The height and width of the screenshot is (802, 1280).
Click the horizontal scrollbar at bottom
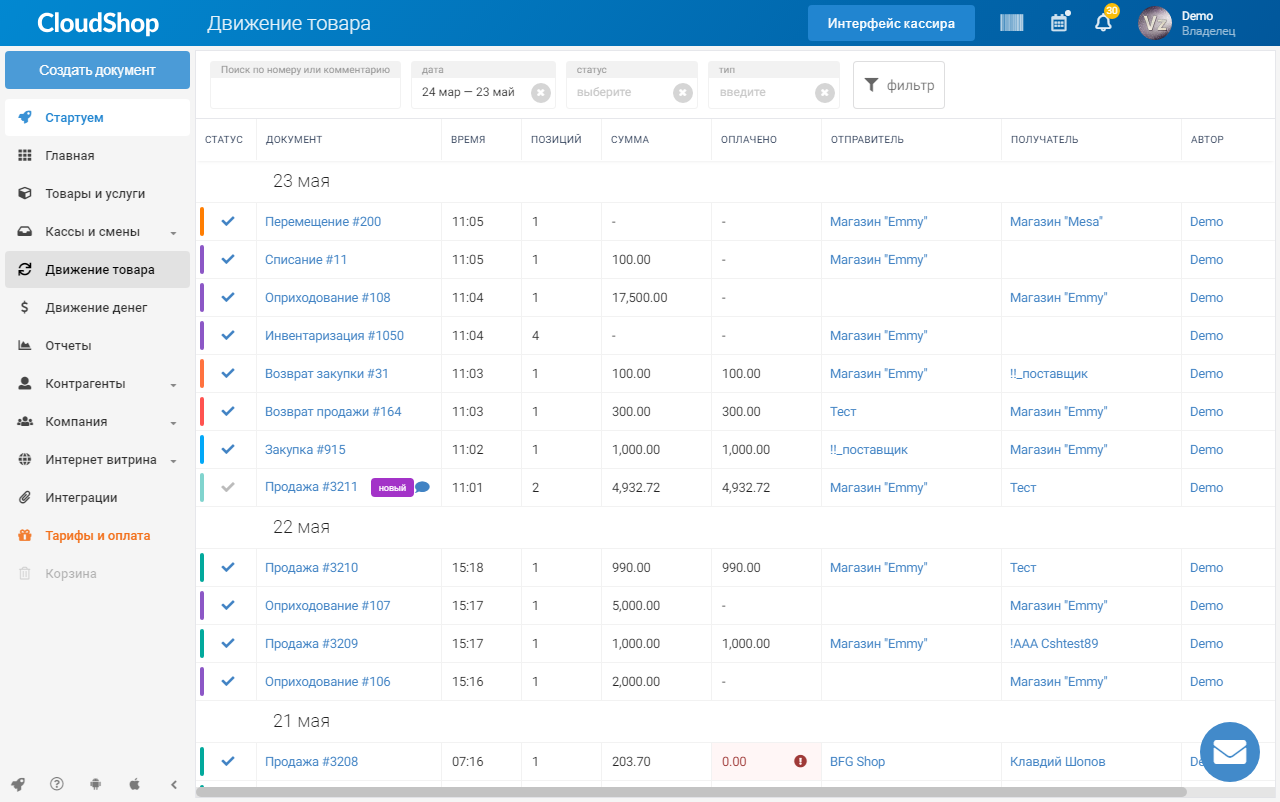click(x=691, y=792)
